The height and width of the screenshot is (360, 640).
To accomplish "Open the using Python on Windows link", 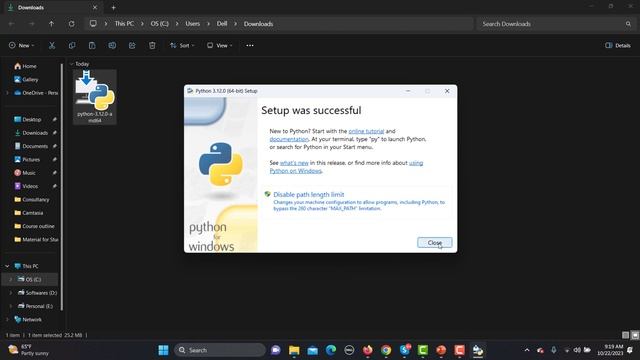I will 346,167.
